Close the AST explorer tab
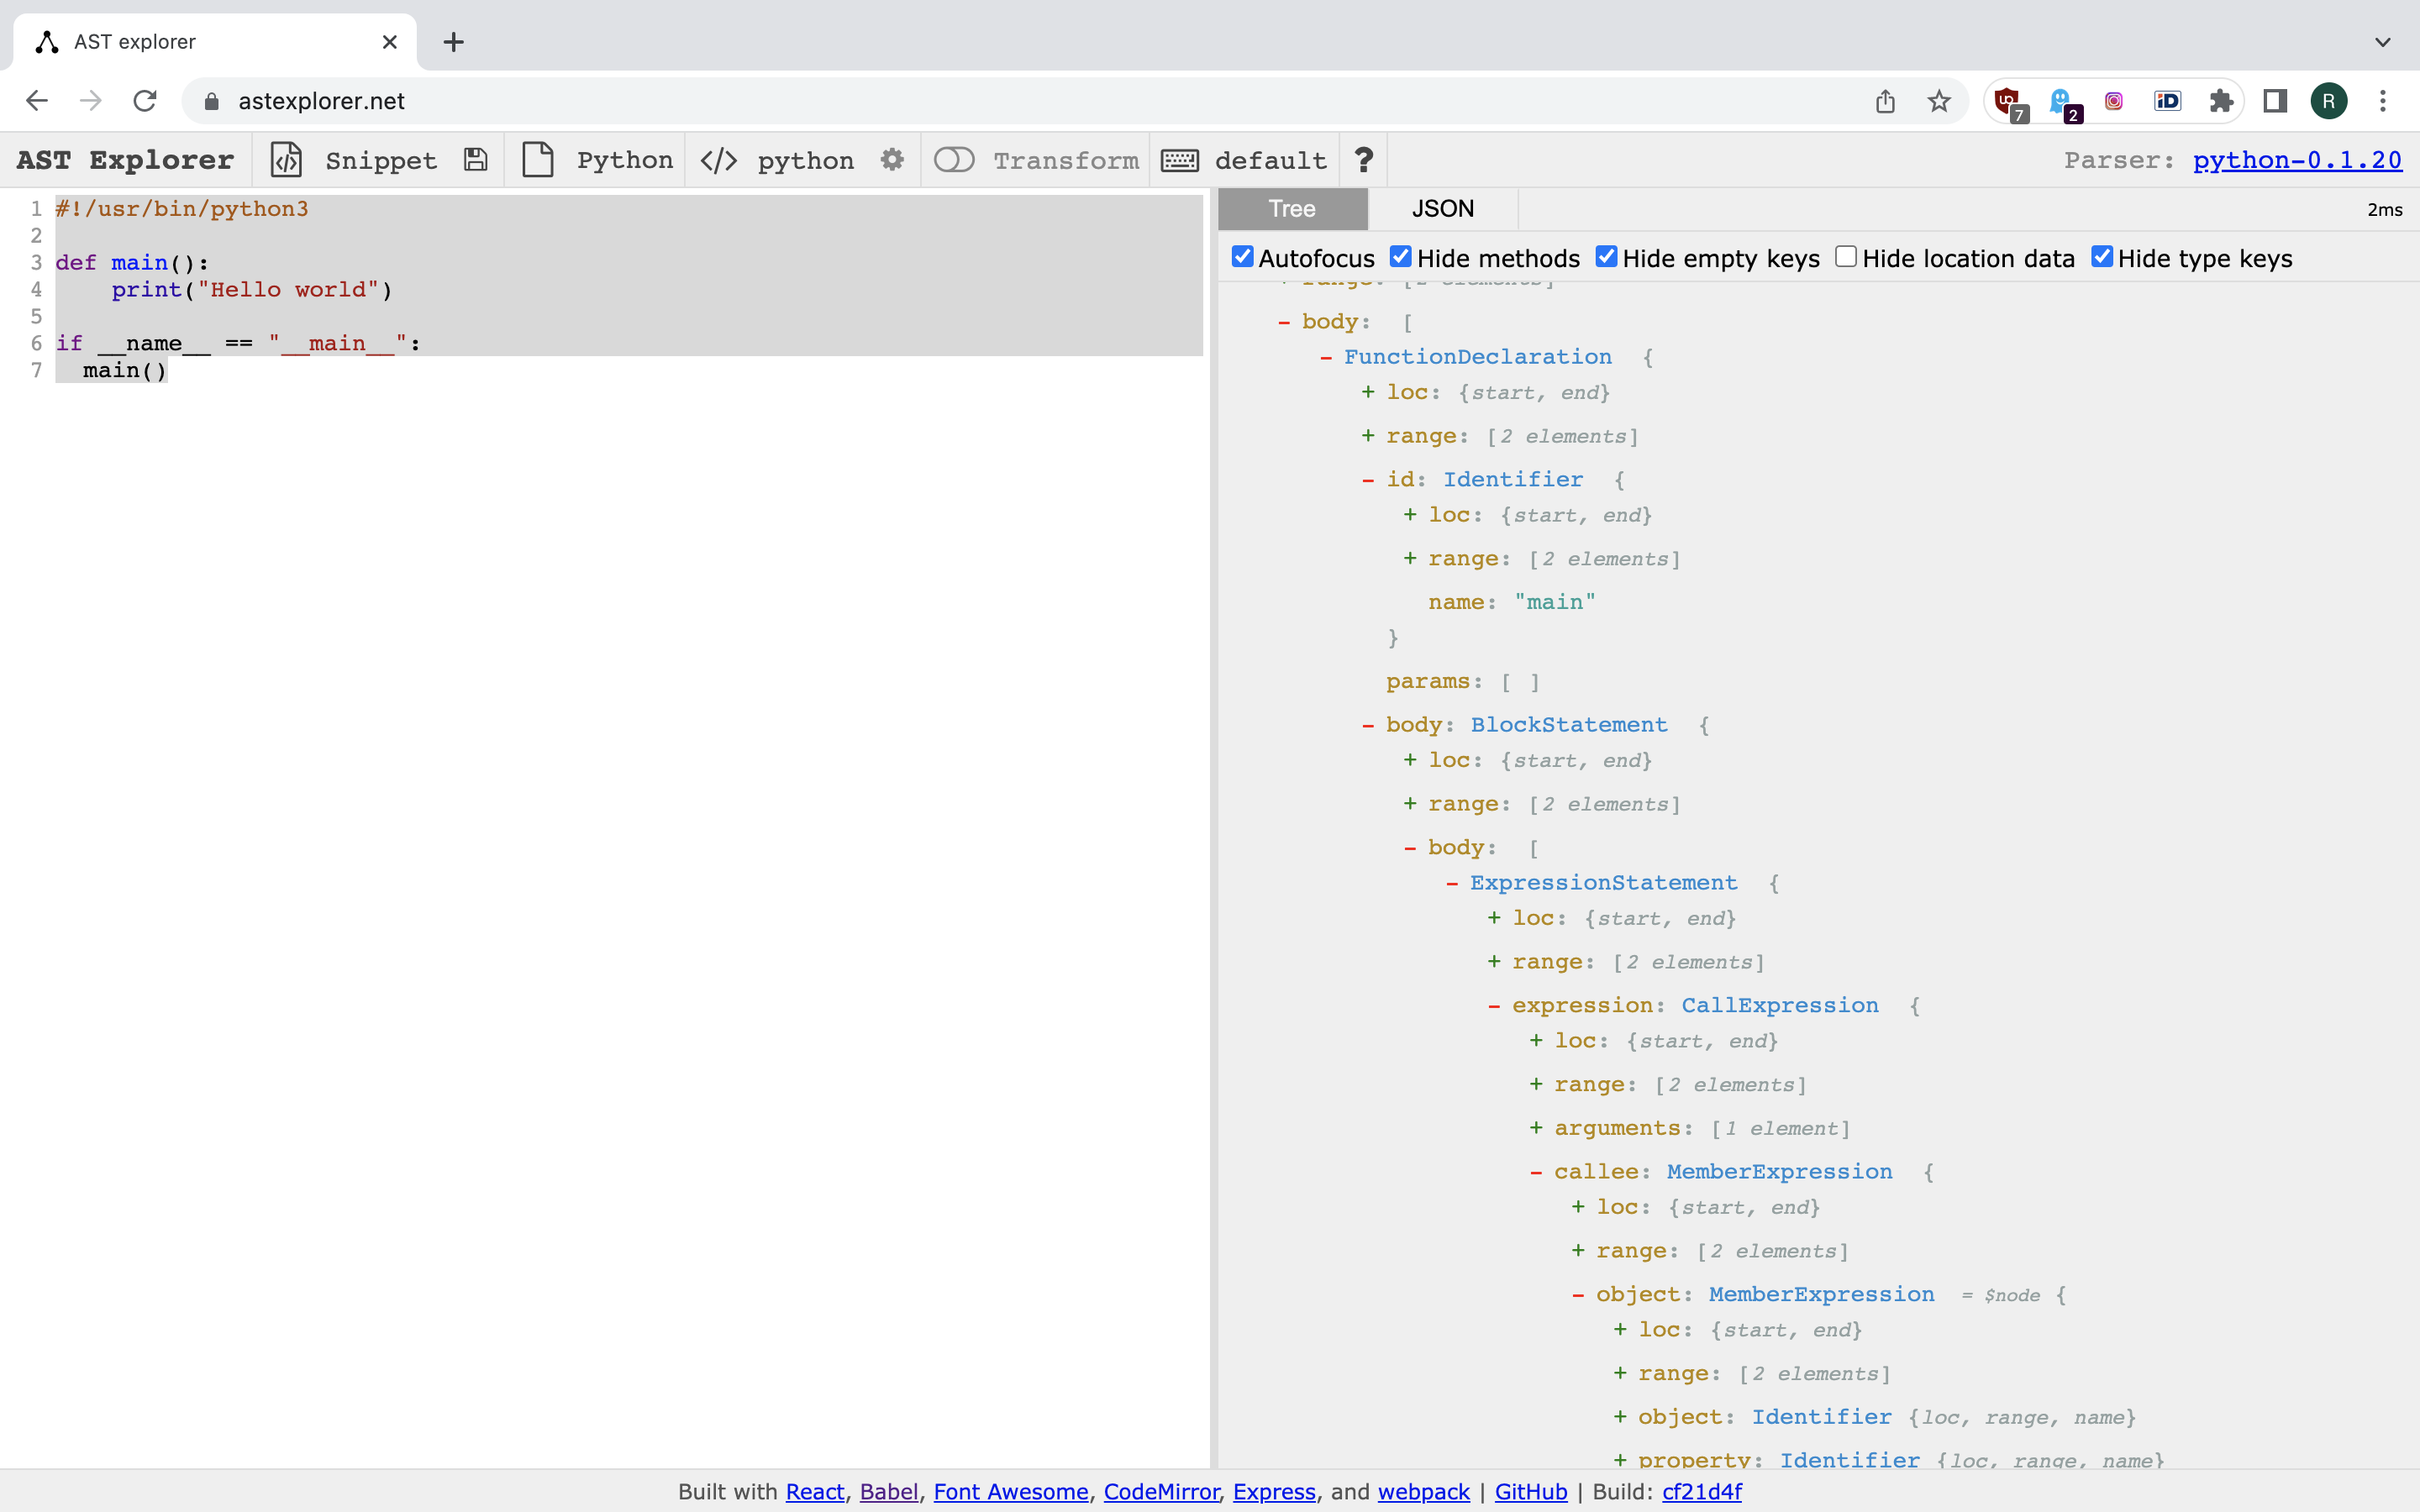Screen dimensions: 2420x1512 pyautogui.click(x=390, y=42)
